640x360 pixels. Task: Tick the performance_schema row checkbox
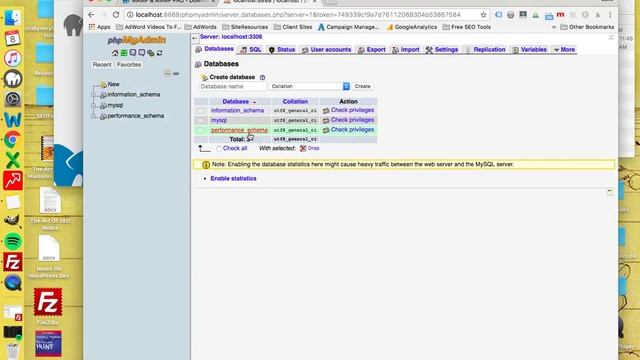click(200, 130)
